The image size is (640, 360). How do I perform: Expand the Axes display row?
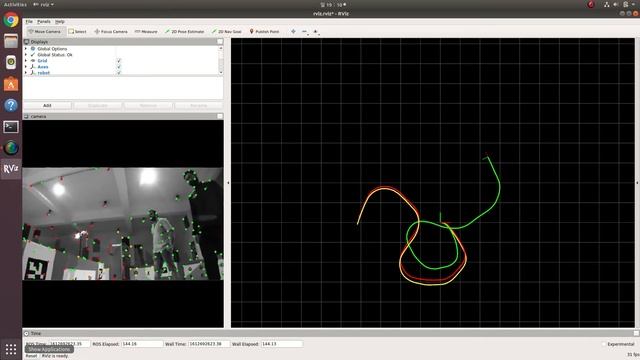tap(26, 67)
